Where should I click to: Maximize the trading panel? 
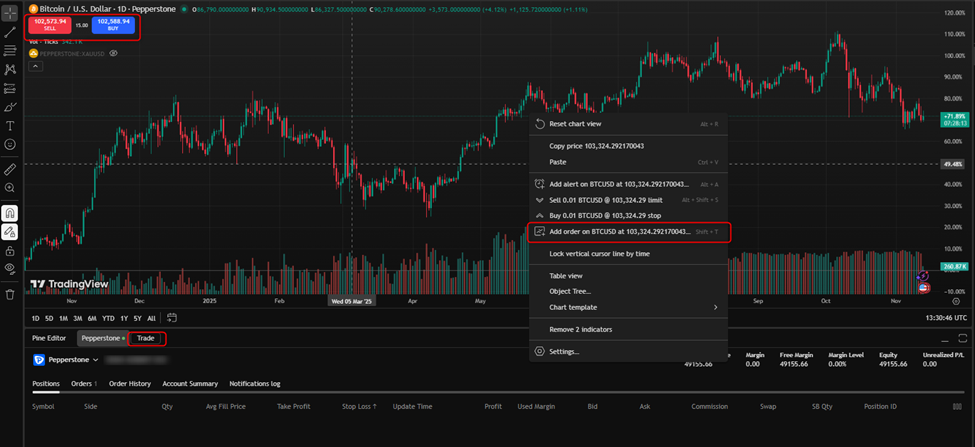pyautogui.click(x=963, y=338)
